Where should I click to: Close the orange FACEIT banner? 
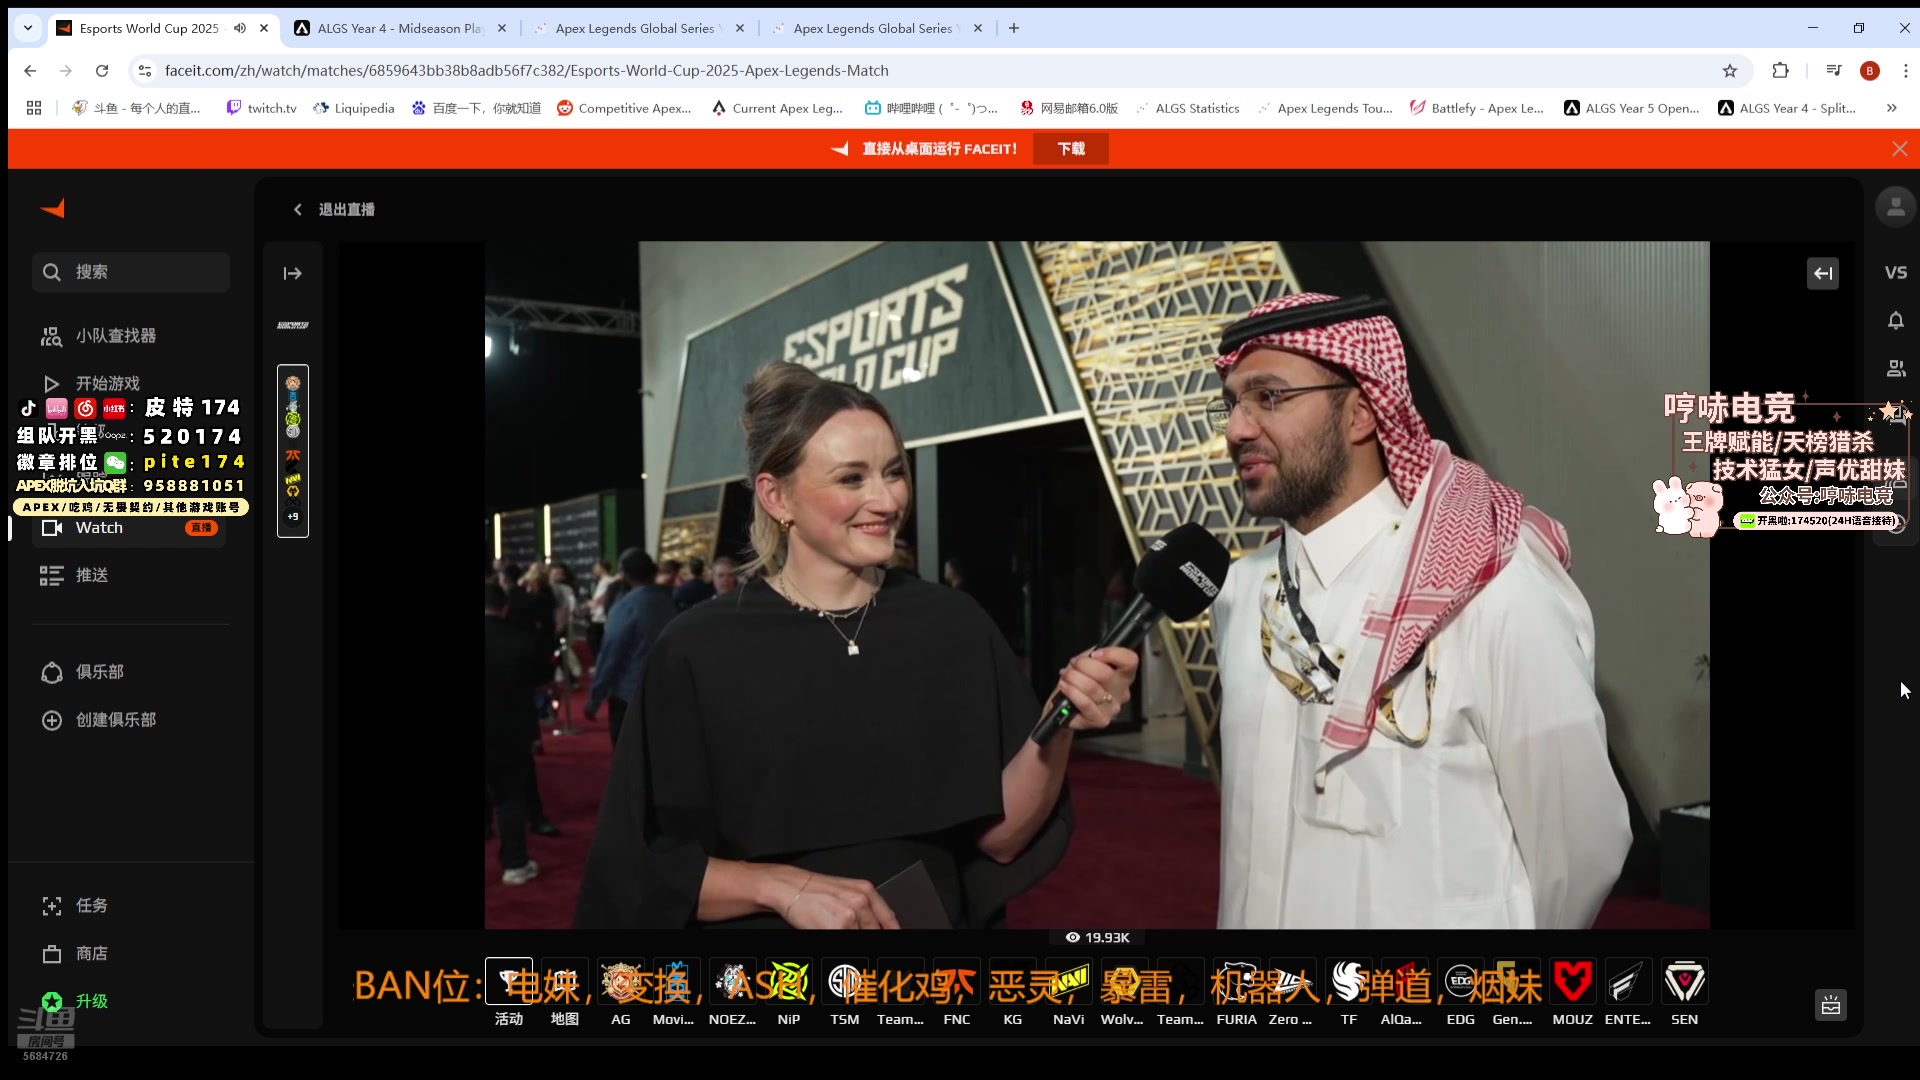1900,149
